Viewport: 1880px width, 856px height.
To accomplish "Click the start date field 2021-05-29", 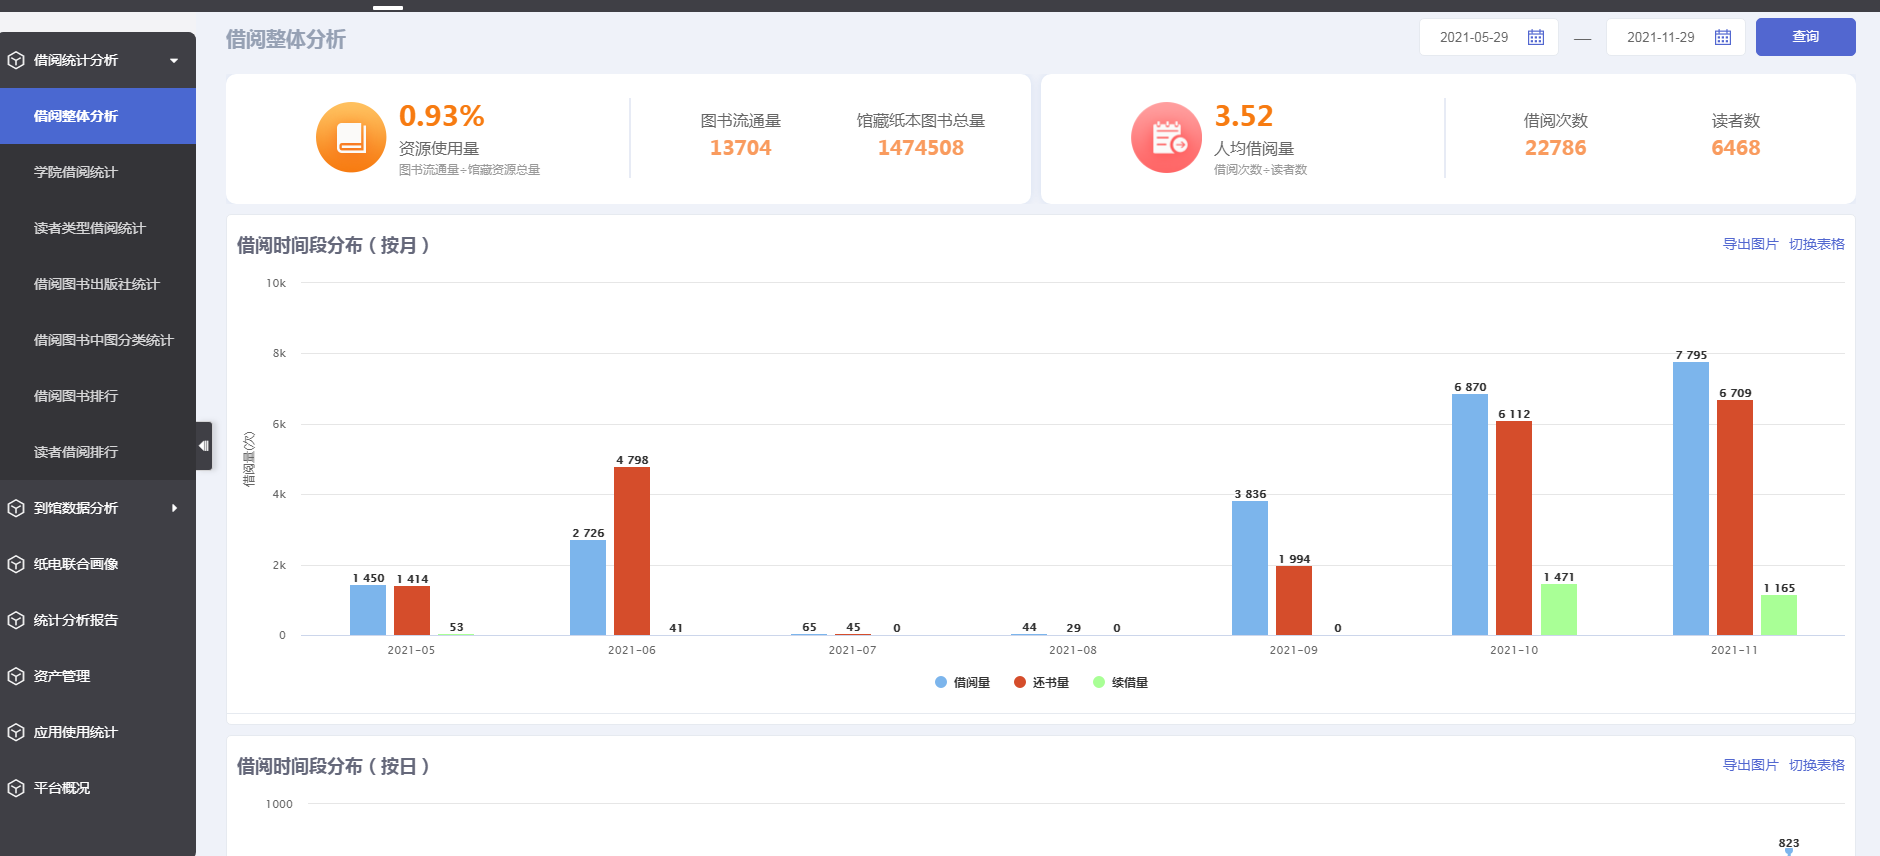I will click(x=1473, y=38).
